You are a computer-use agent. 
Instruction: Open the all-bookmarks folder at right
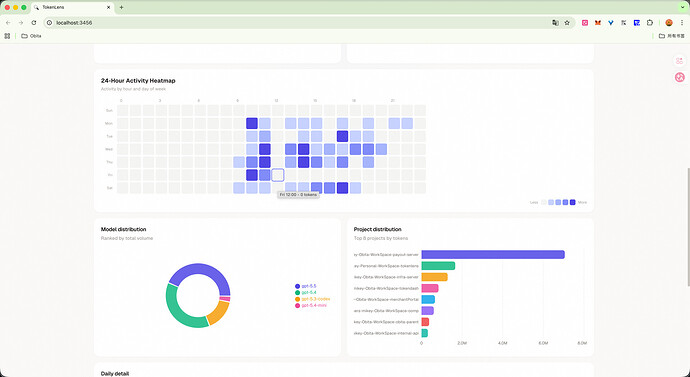(x=672, y=36)
